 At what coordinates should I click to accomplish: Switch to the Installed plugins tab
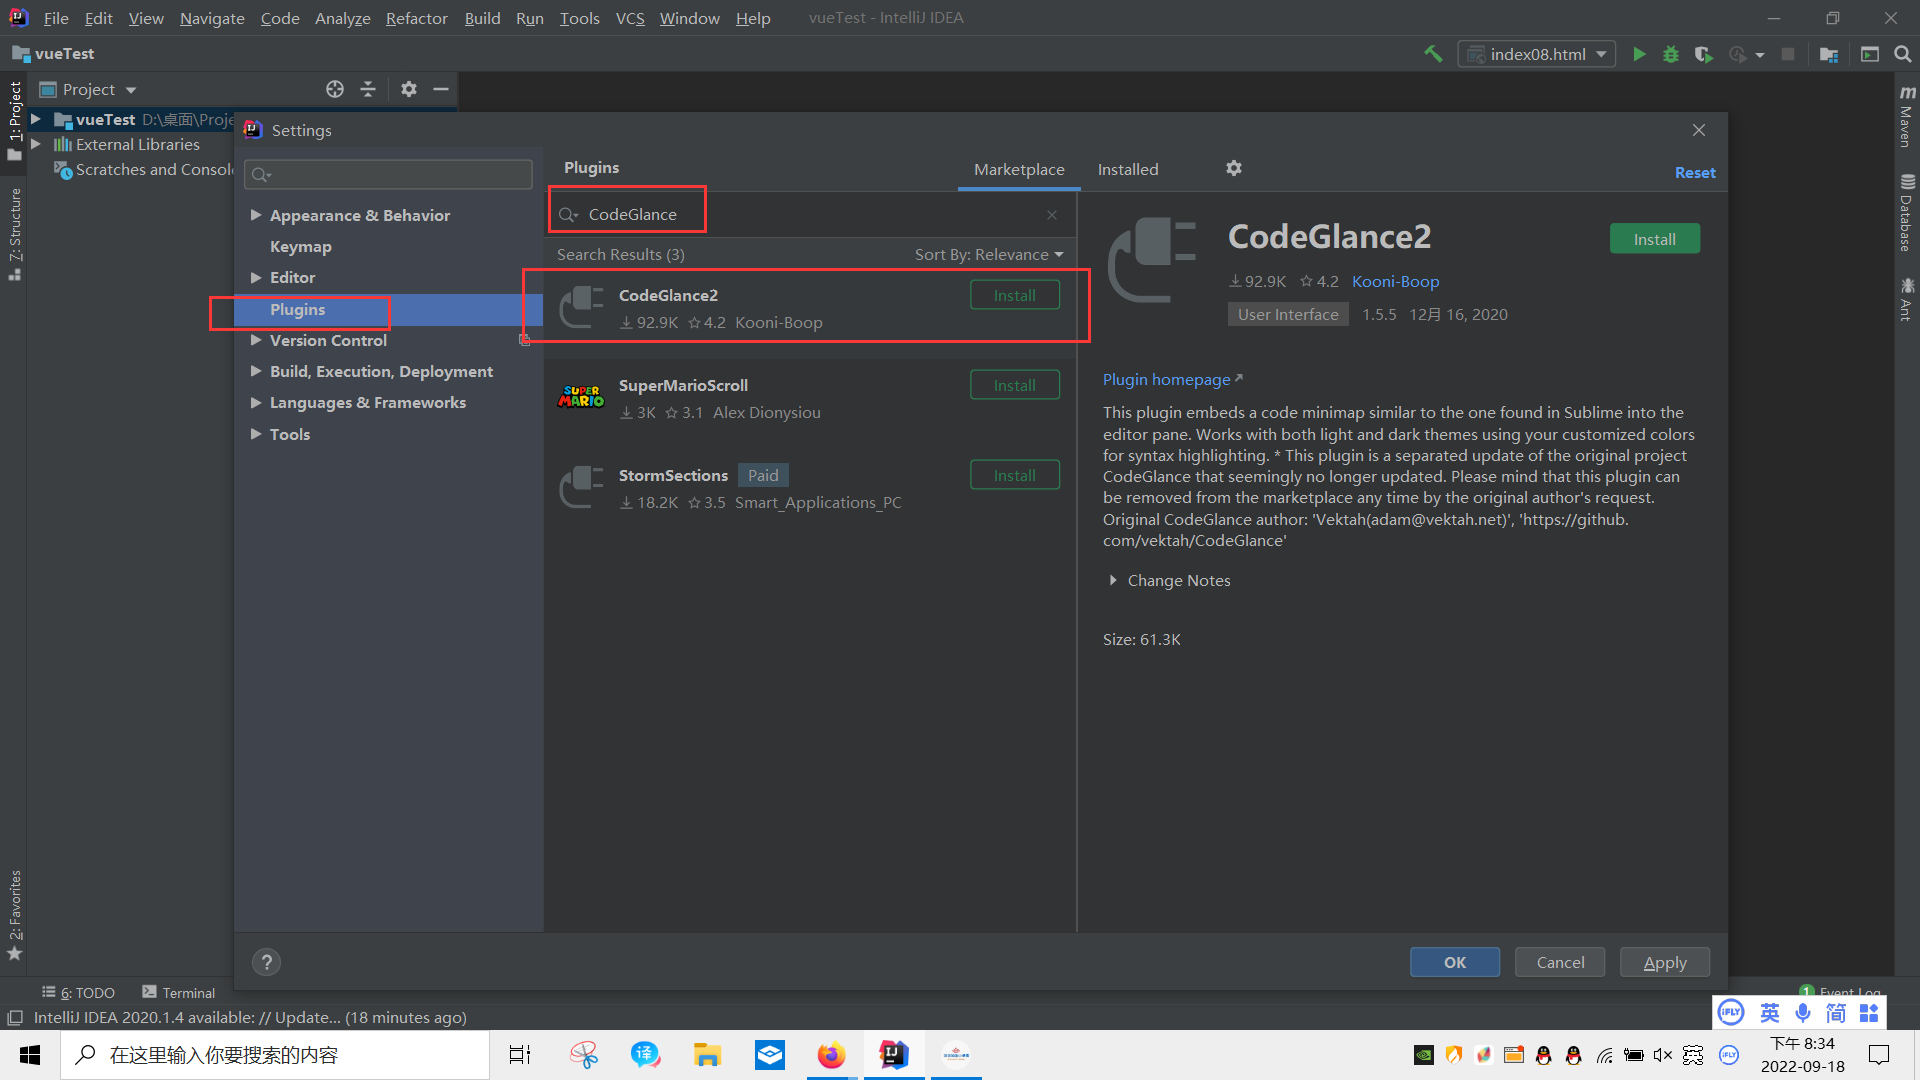(1127, 170)
